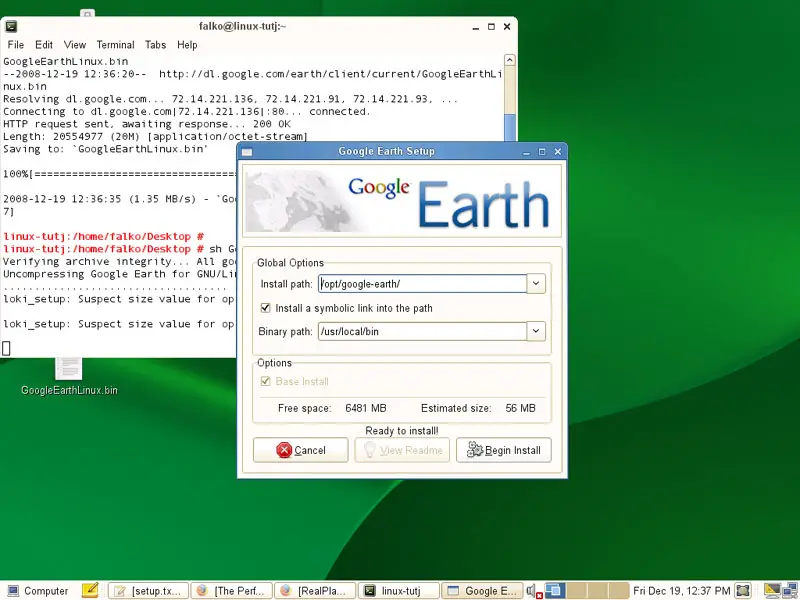
Task: Click into the Binary path text field
Action: (x=422, y=331)
